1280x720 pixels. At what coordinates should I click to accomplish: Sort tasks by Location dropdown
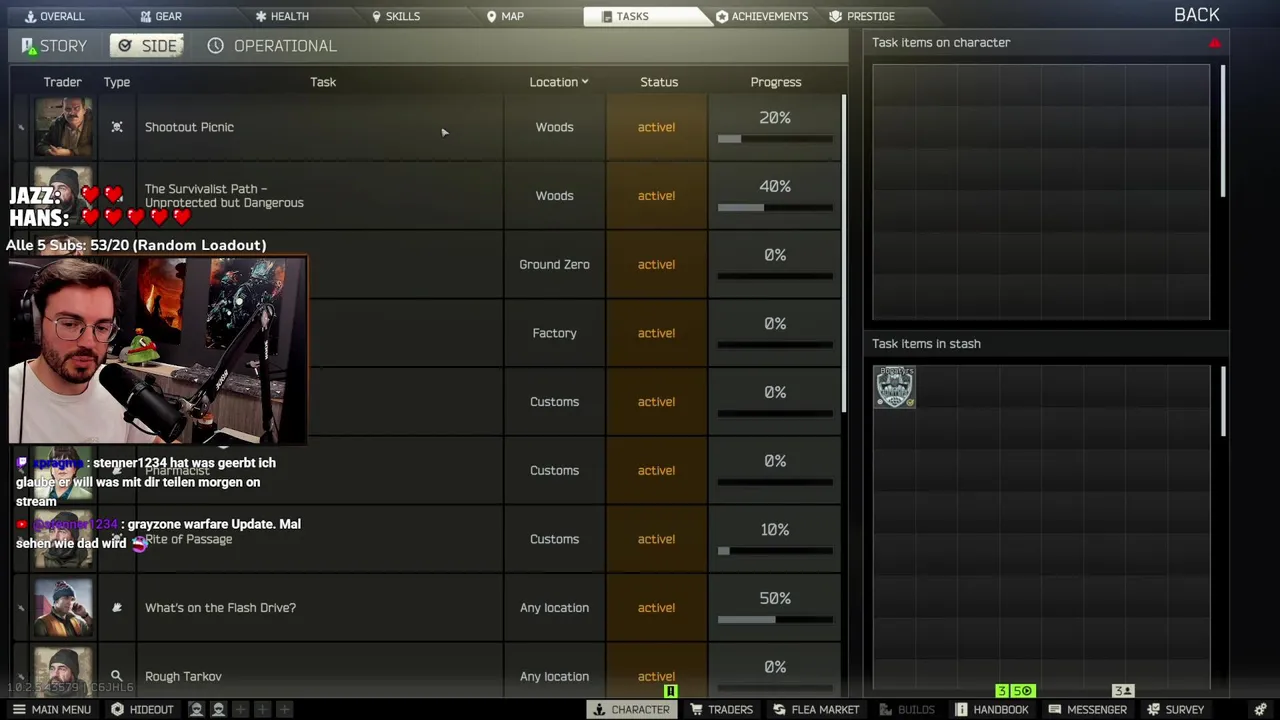[x=558, y=82]
